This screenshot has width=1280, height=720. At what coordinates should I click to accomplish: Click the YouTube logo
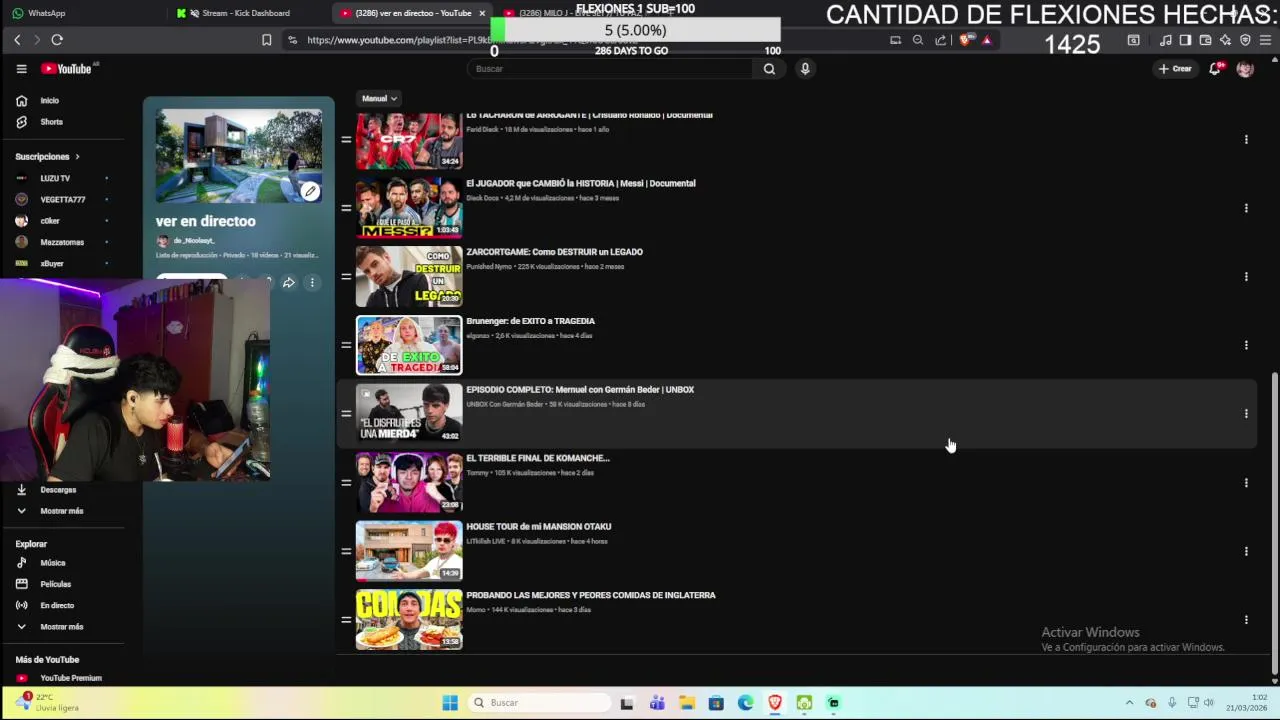(68, 69)
